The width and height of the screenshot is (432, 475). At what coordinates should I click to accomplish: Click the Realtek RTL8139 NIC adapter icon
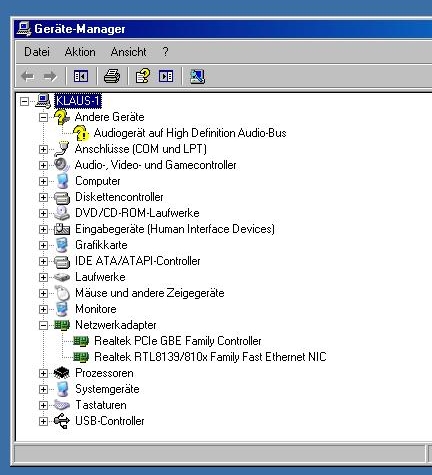[81, 357]
